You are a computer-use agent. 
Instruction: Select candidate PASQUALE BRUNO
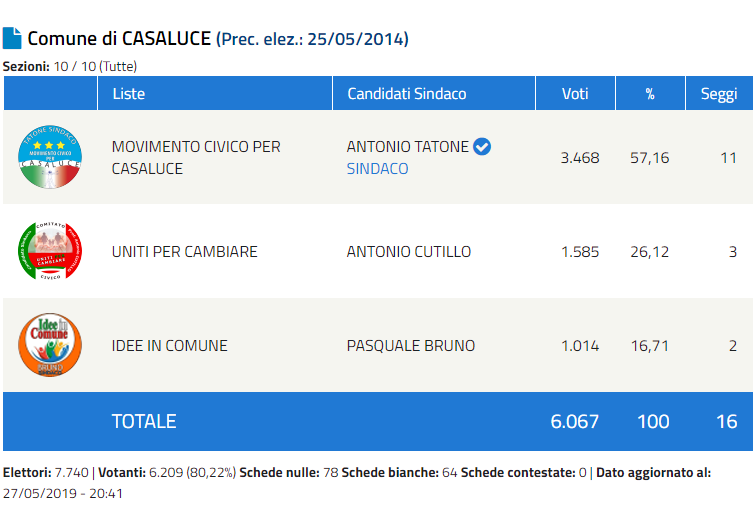coord(410,346)
